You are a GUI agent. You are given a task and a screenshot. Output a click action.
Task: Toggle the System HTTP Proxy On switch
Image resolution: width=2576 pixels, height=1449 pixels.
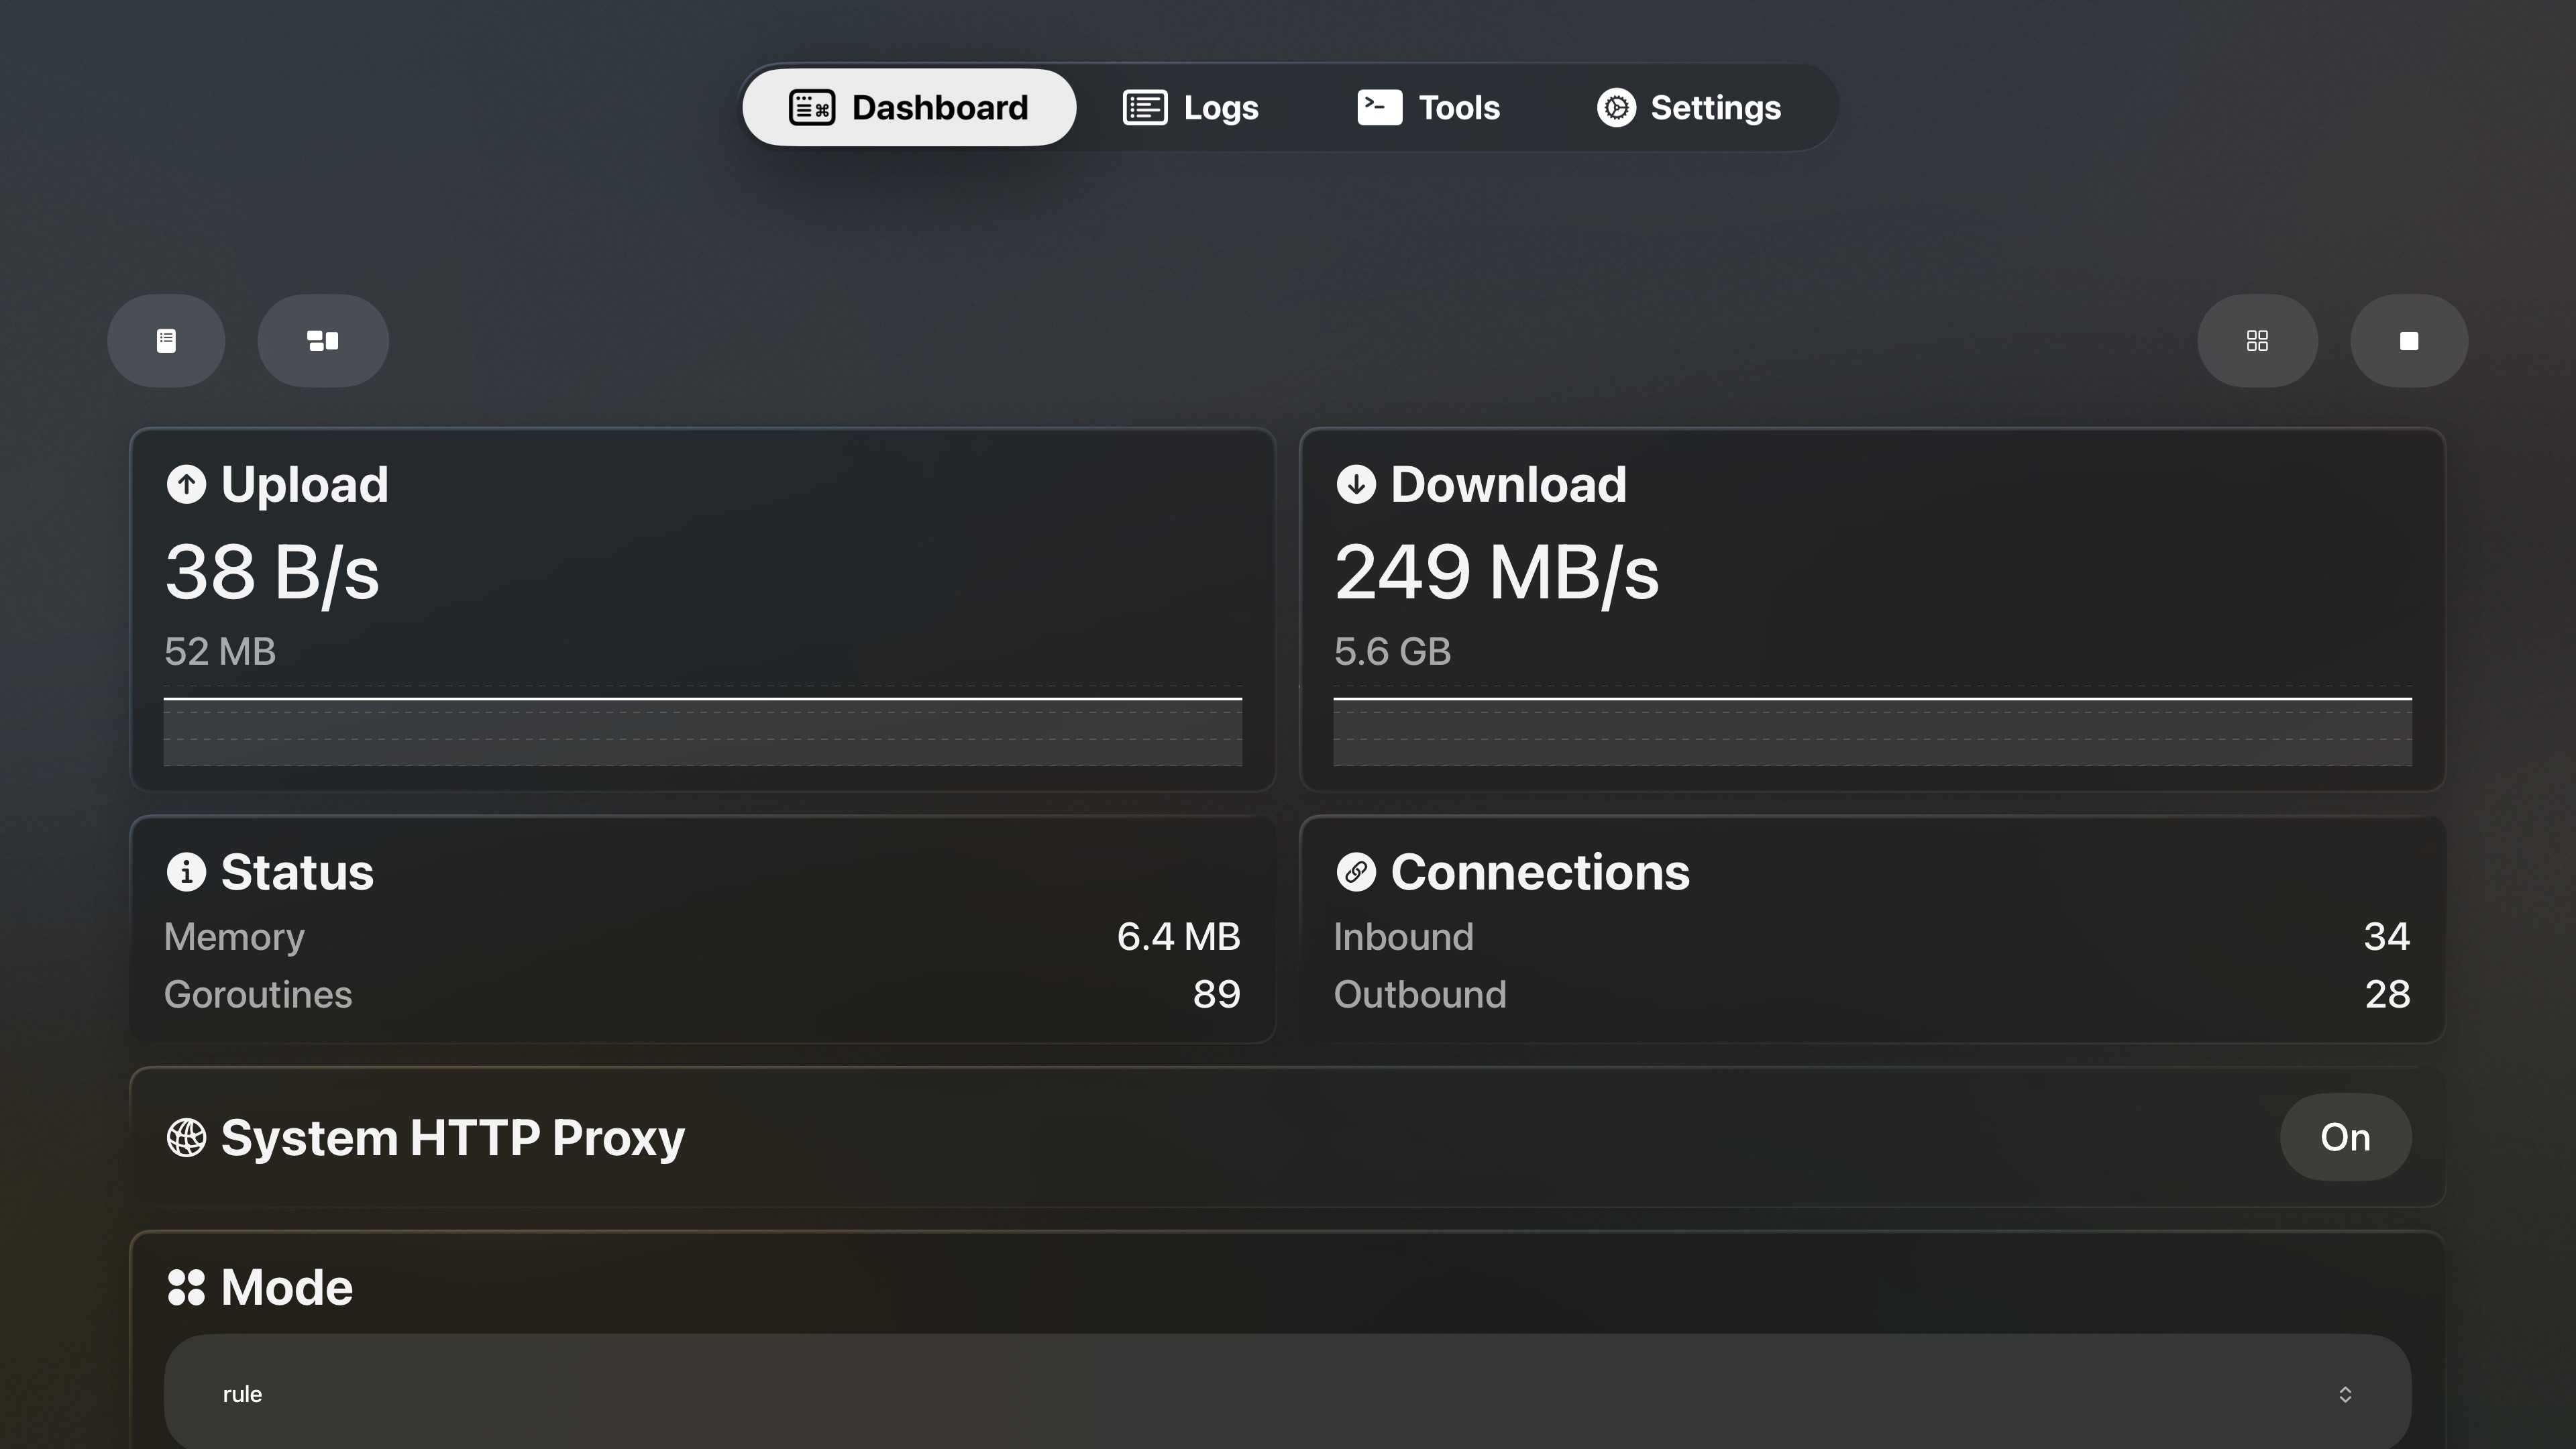(2345, 1137)
